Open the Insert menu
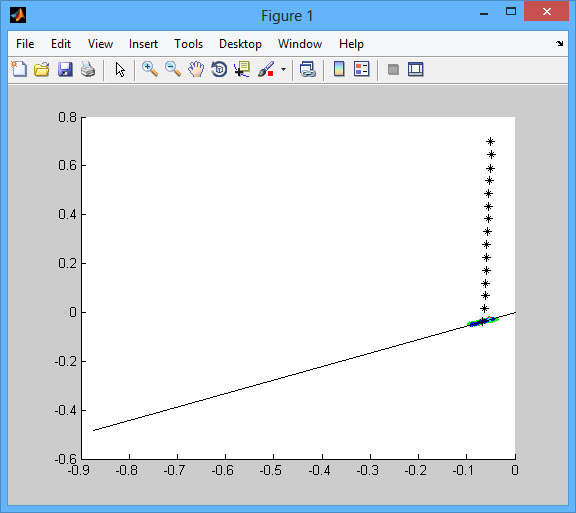The width and height of the screenshot is (576, 513). [143, 44]
